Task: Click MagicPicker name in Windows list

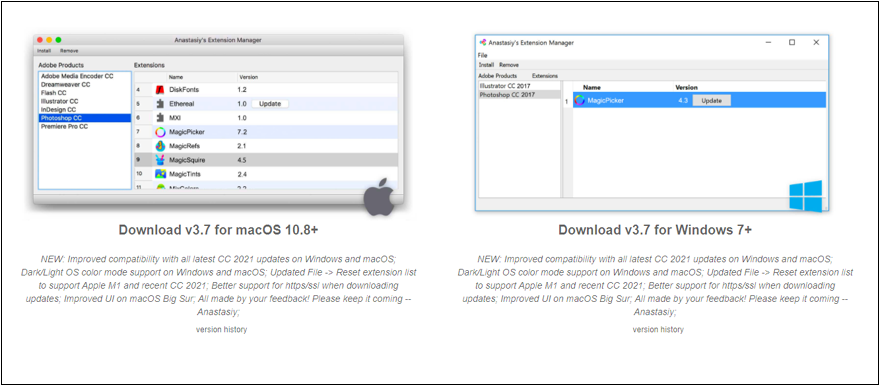Action: (x=606, y=100)
